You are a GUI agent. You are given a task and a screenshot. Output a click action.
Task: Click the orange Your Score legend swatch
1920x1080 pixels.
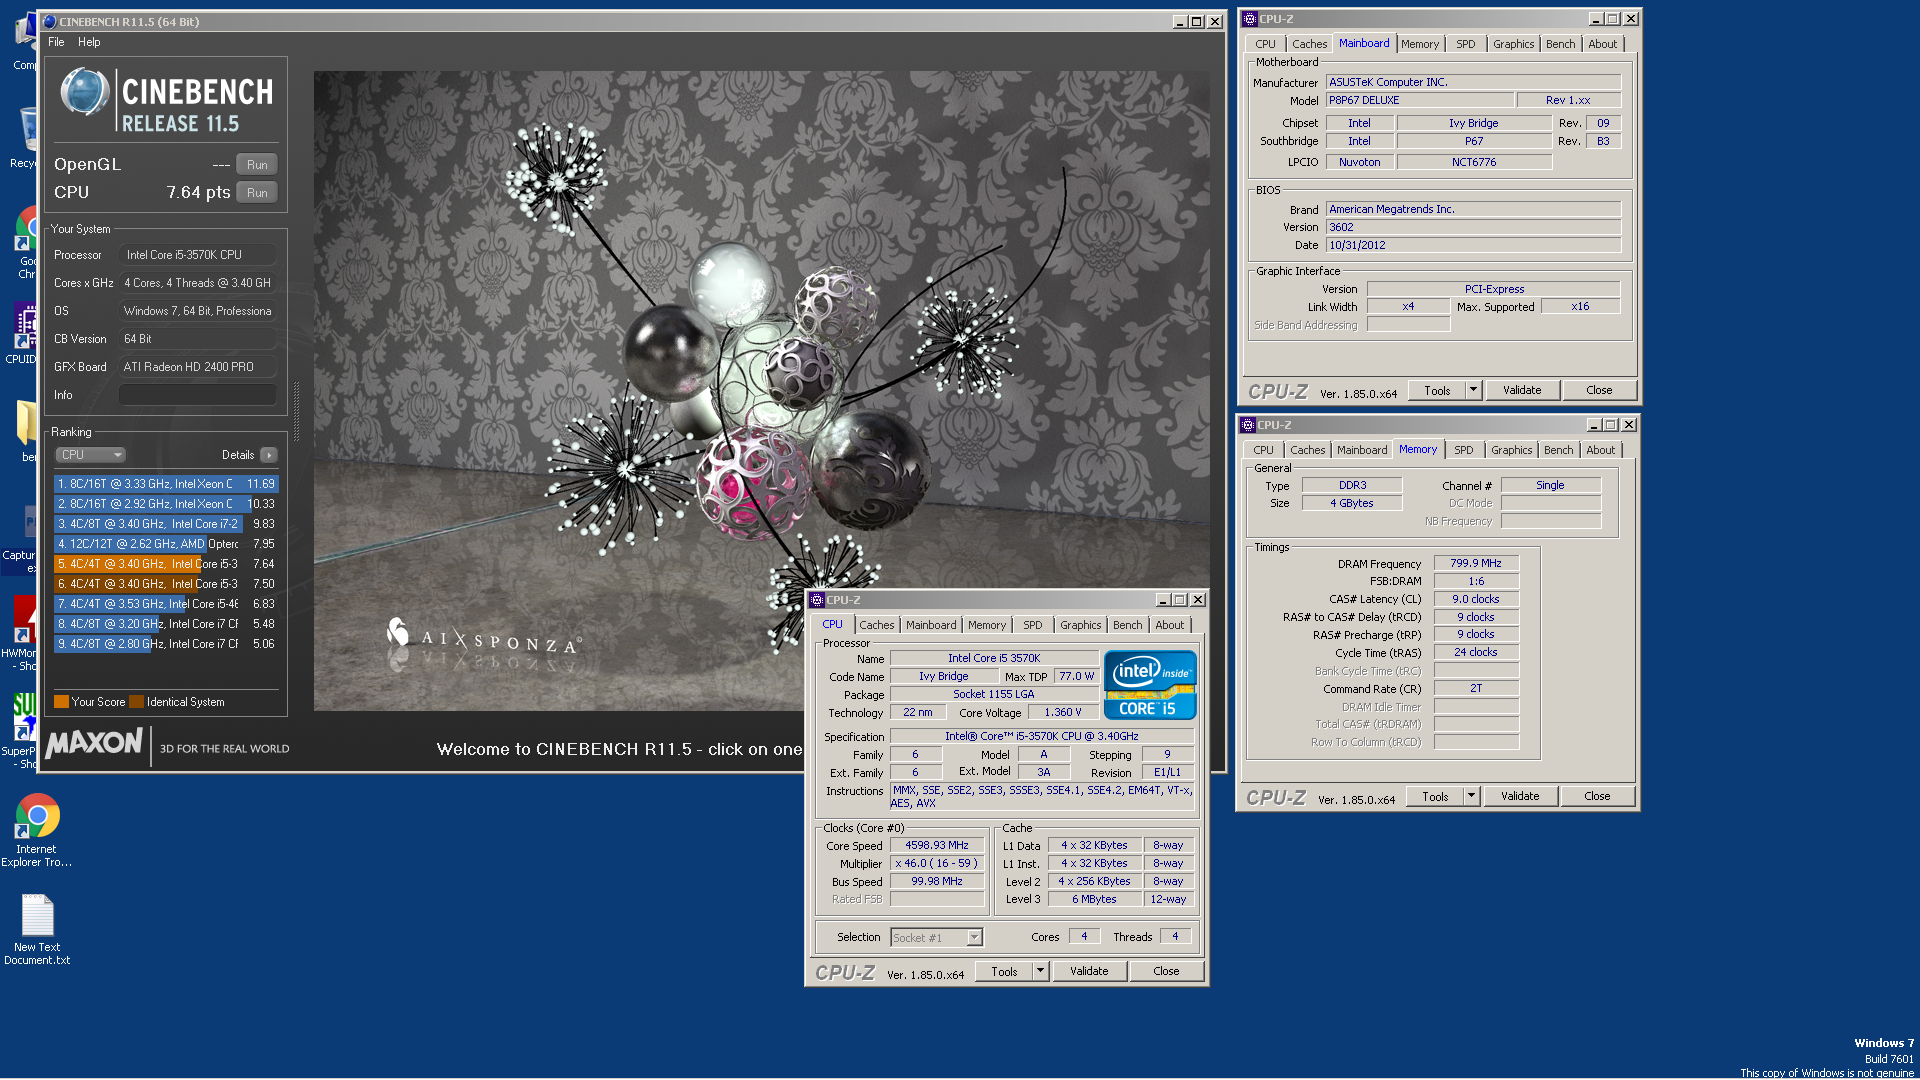61,702
